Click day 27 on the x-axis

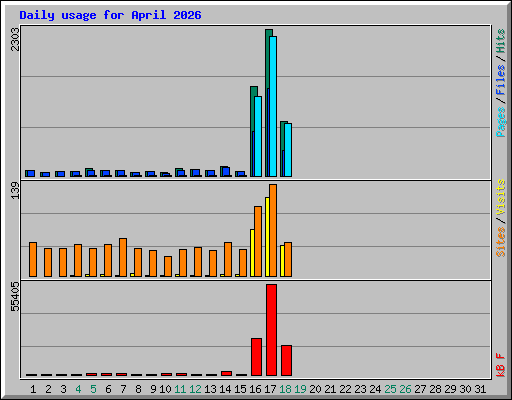pyautogui.click(x=420, y=389)
